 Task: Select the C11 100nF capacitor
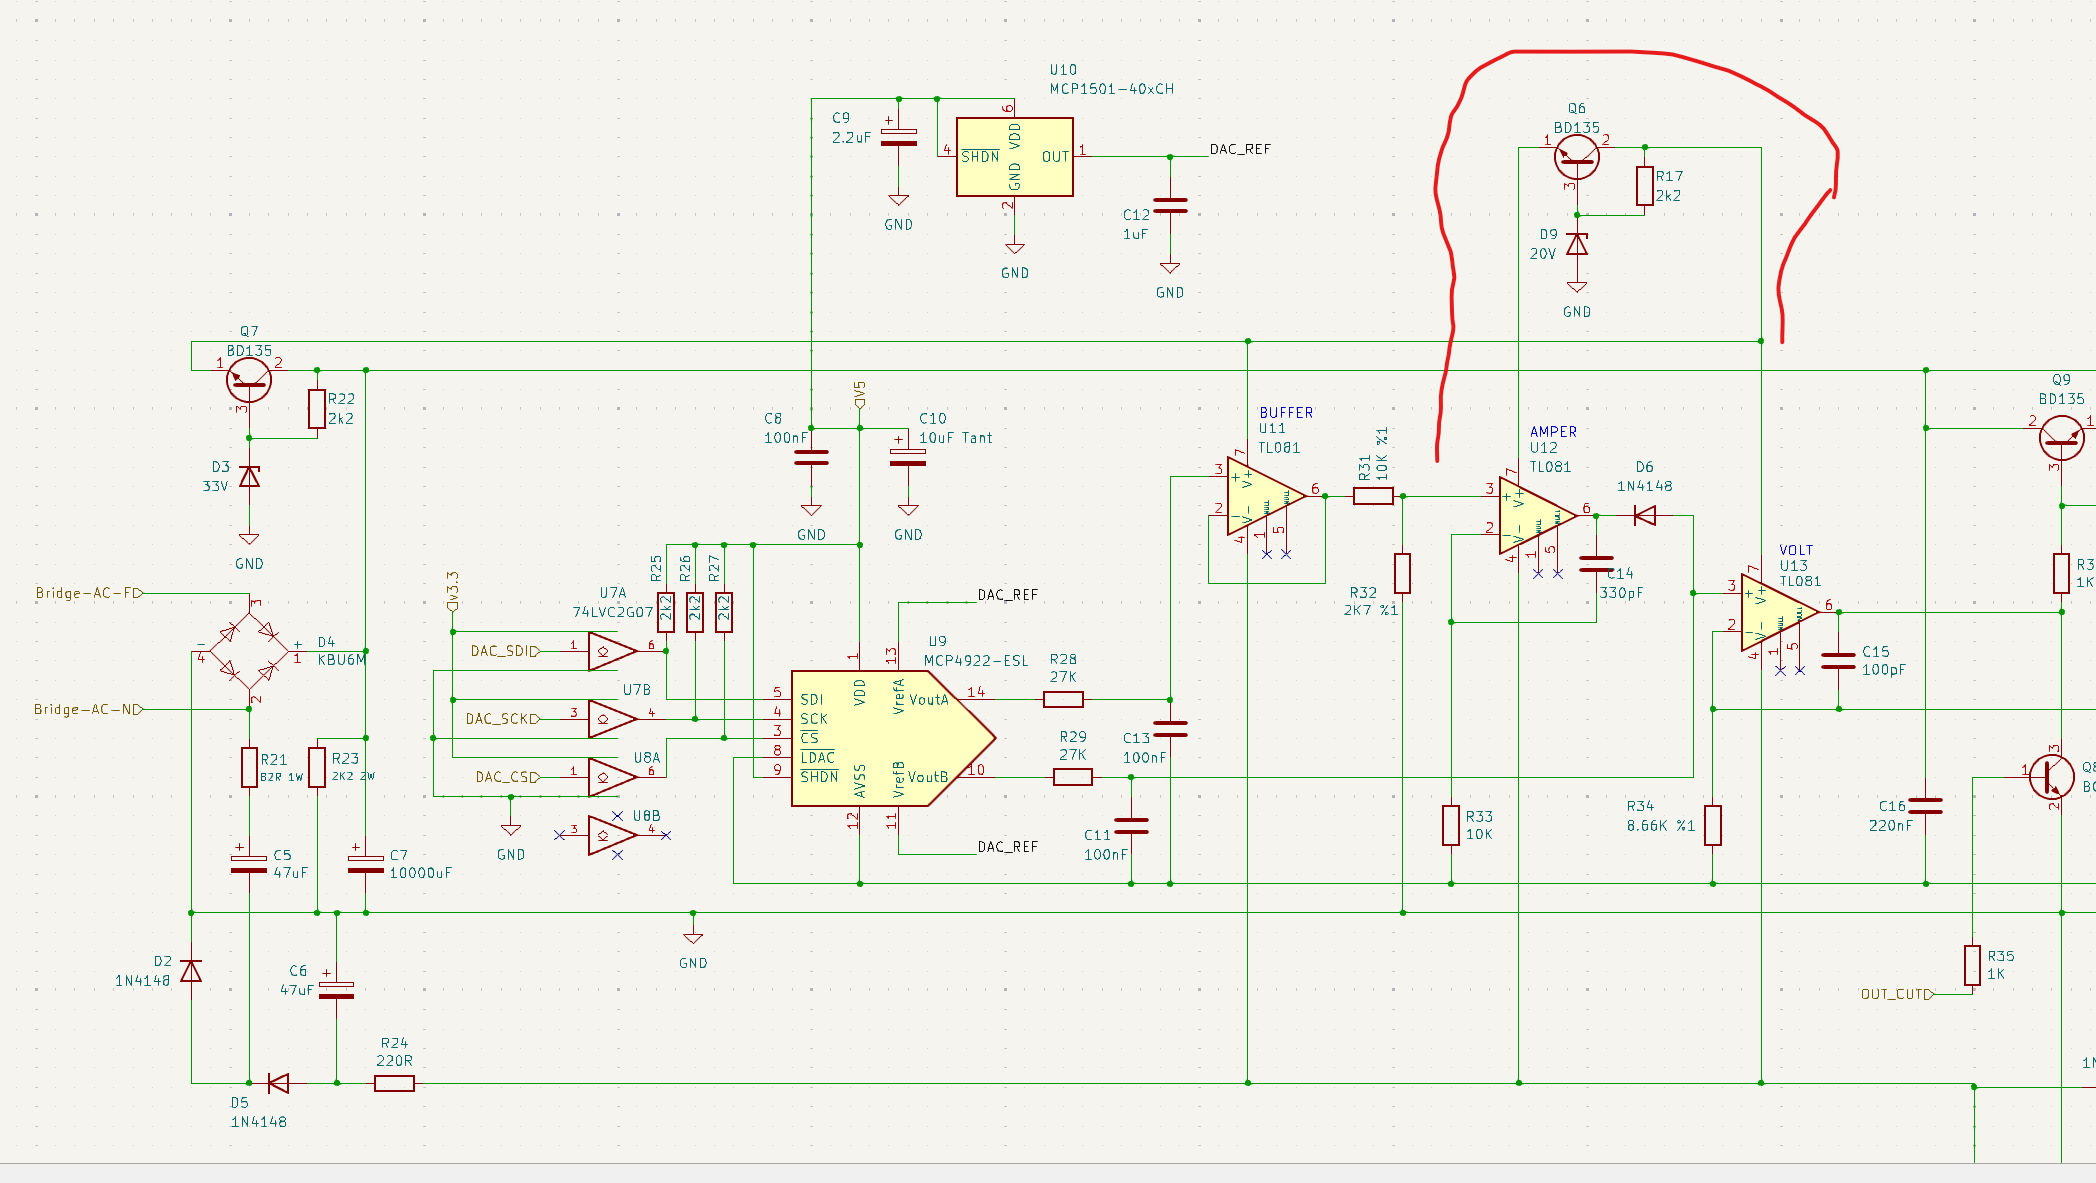point(1131,825)
